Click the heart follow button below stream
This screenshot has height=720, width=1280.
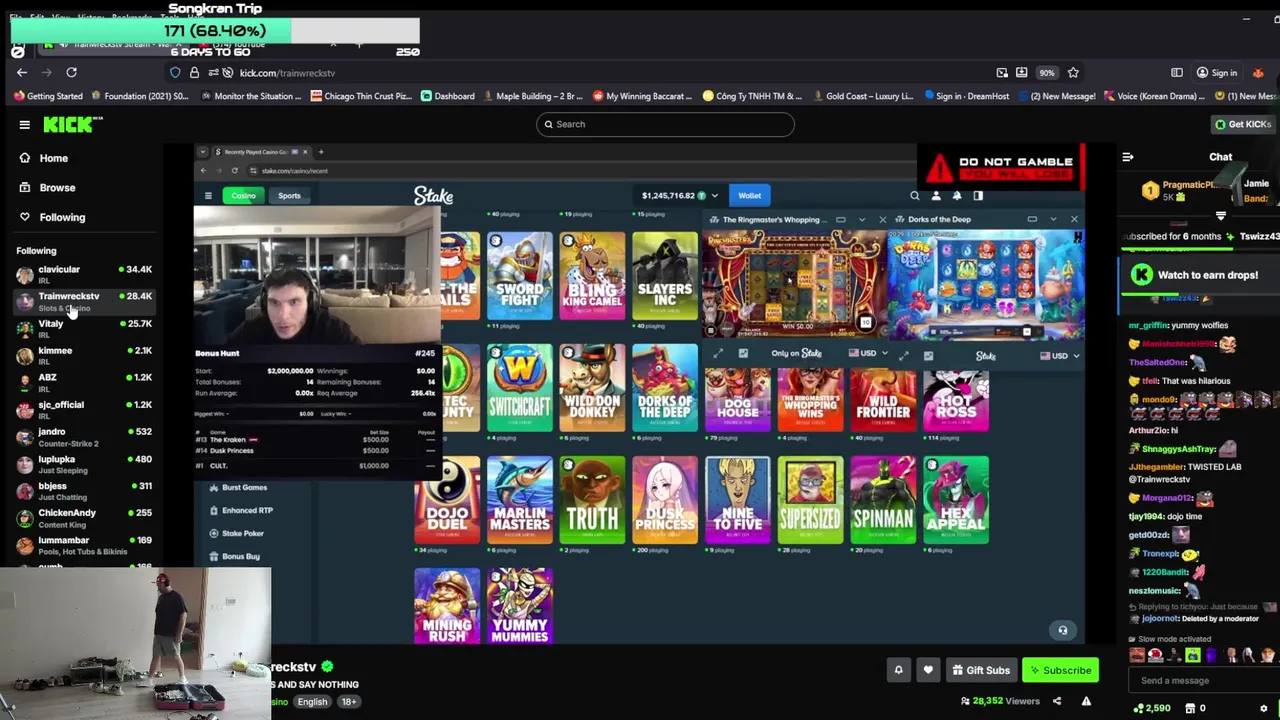pos(928,670)
